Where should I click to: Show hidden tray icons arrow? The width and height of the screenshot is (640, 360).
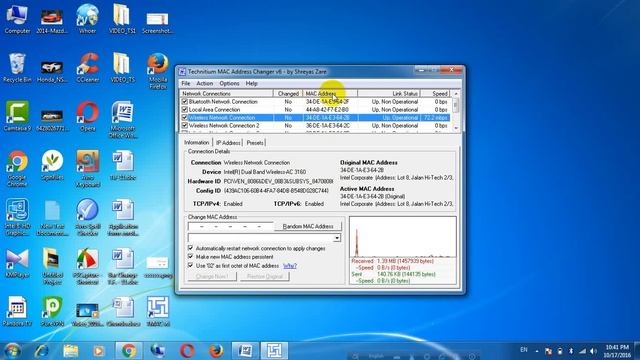click(537, 351)
